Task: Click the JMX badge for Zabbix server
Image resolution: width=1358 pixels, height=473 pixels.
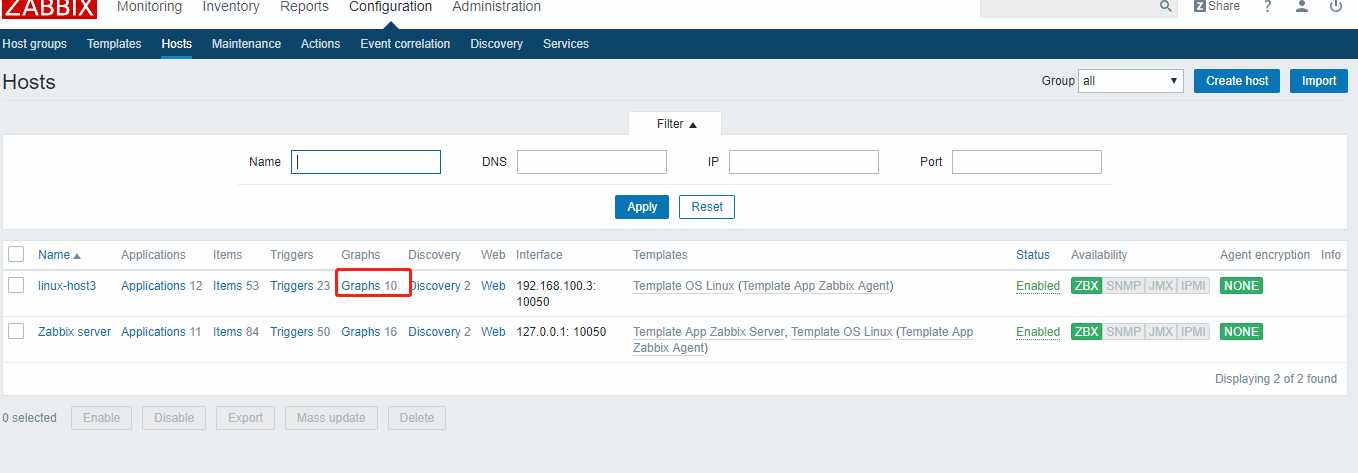Action: pos(1160,332)
